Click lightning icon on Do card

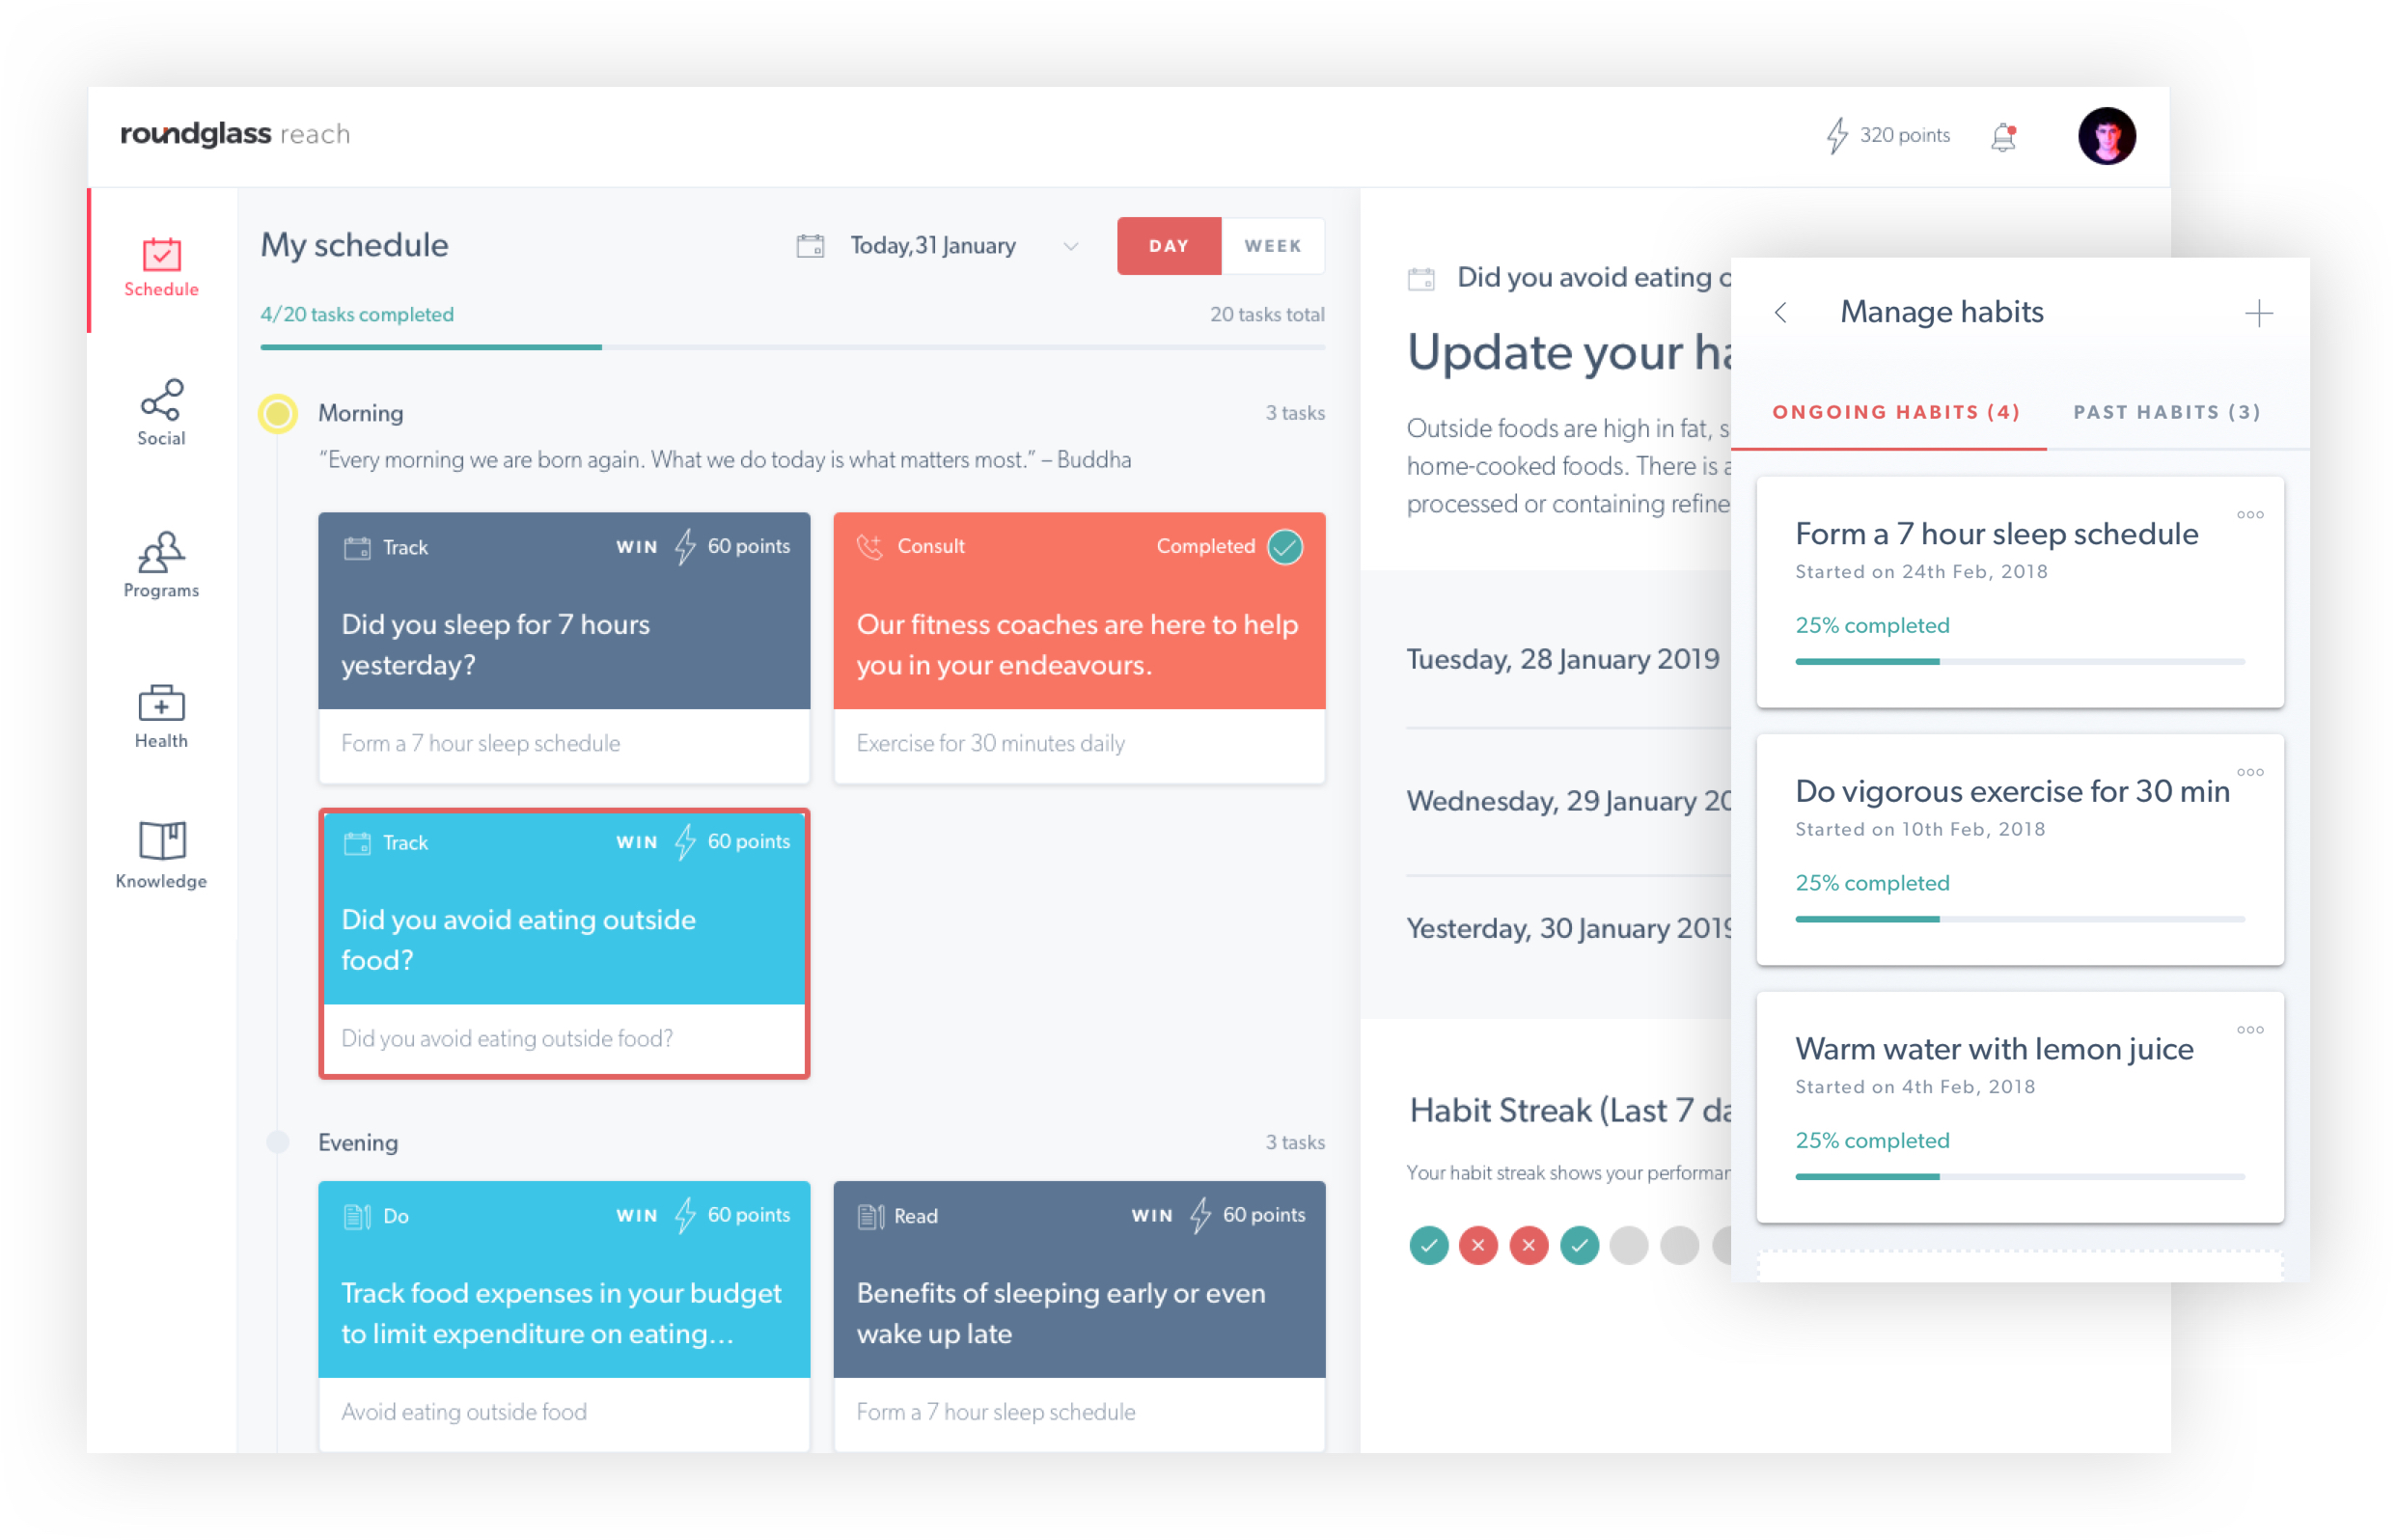685,1215
